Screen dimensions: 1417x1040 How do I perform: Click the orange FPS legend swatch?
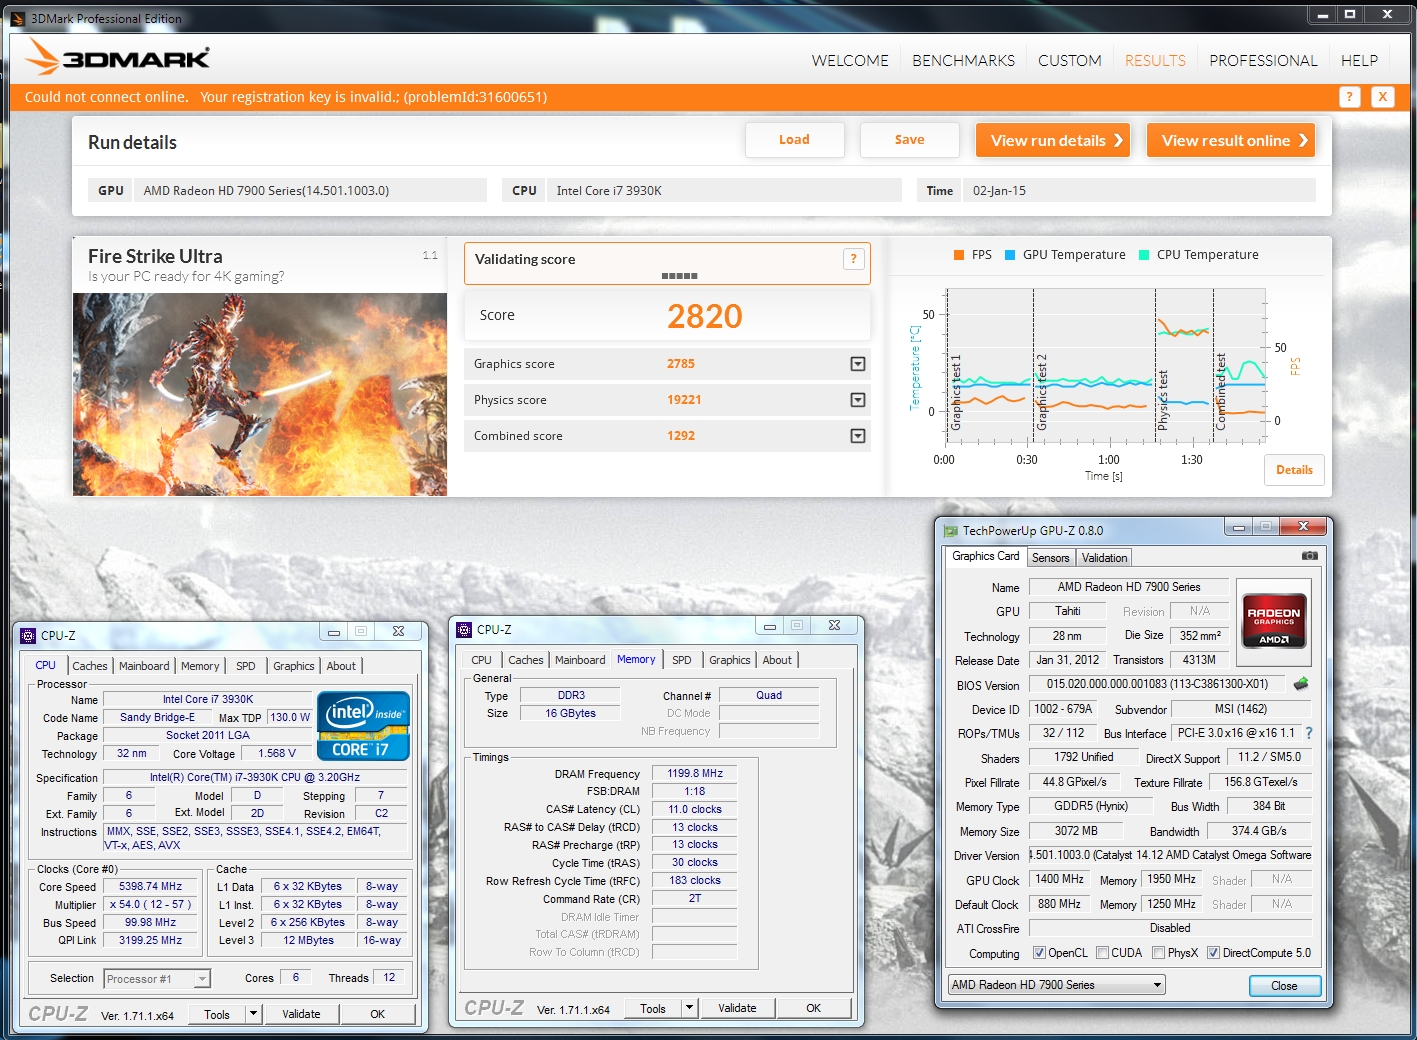click(959, 255)
